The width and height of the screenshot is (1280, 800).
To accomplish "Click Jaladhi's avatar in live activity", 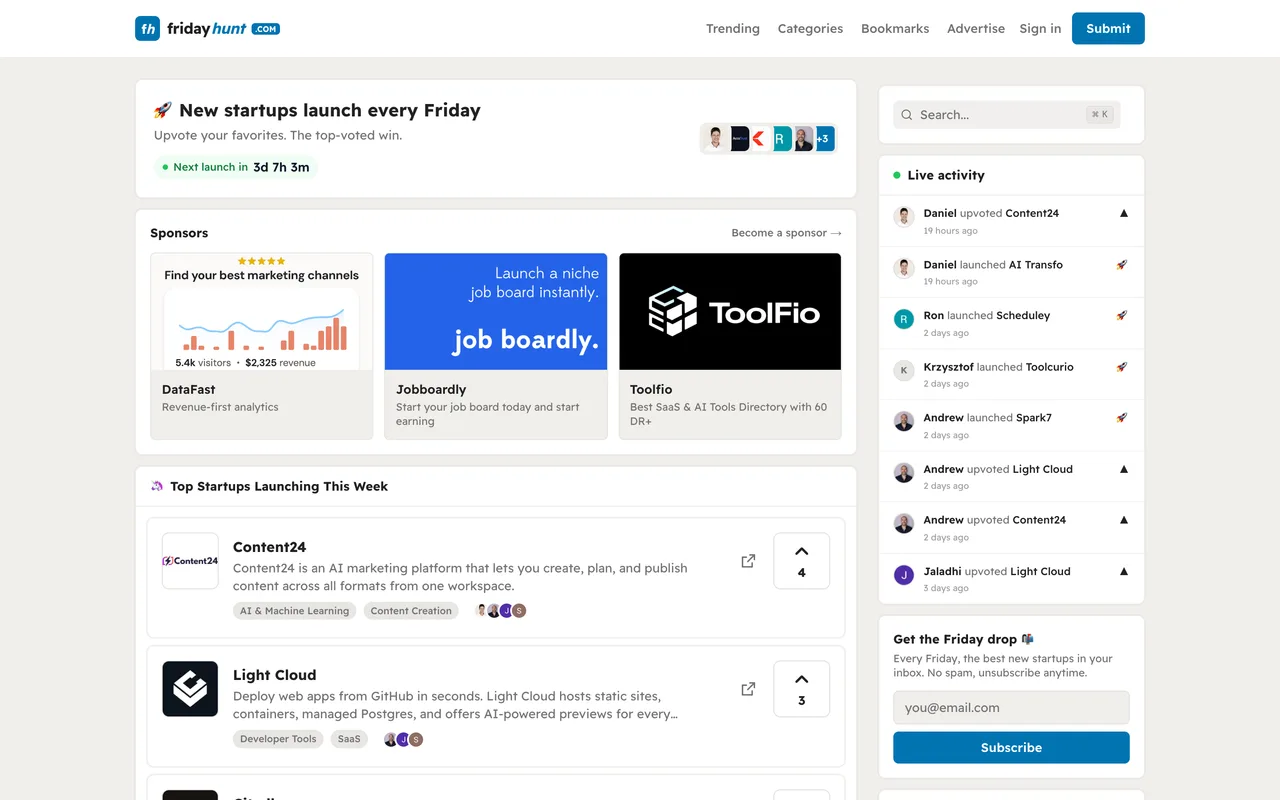I will (904, 575).
